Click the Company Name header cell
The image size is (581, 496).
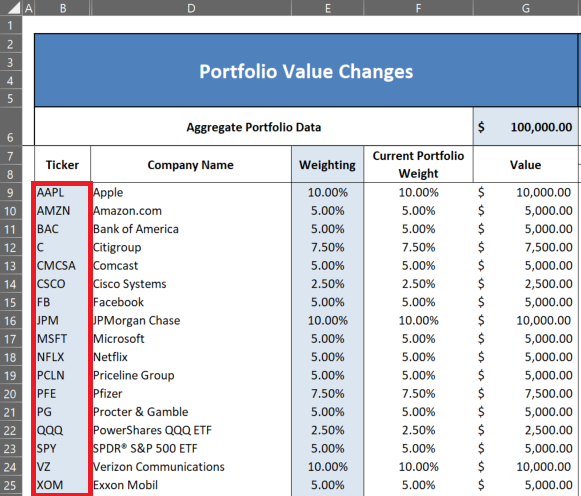(191, 164)
